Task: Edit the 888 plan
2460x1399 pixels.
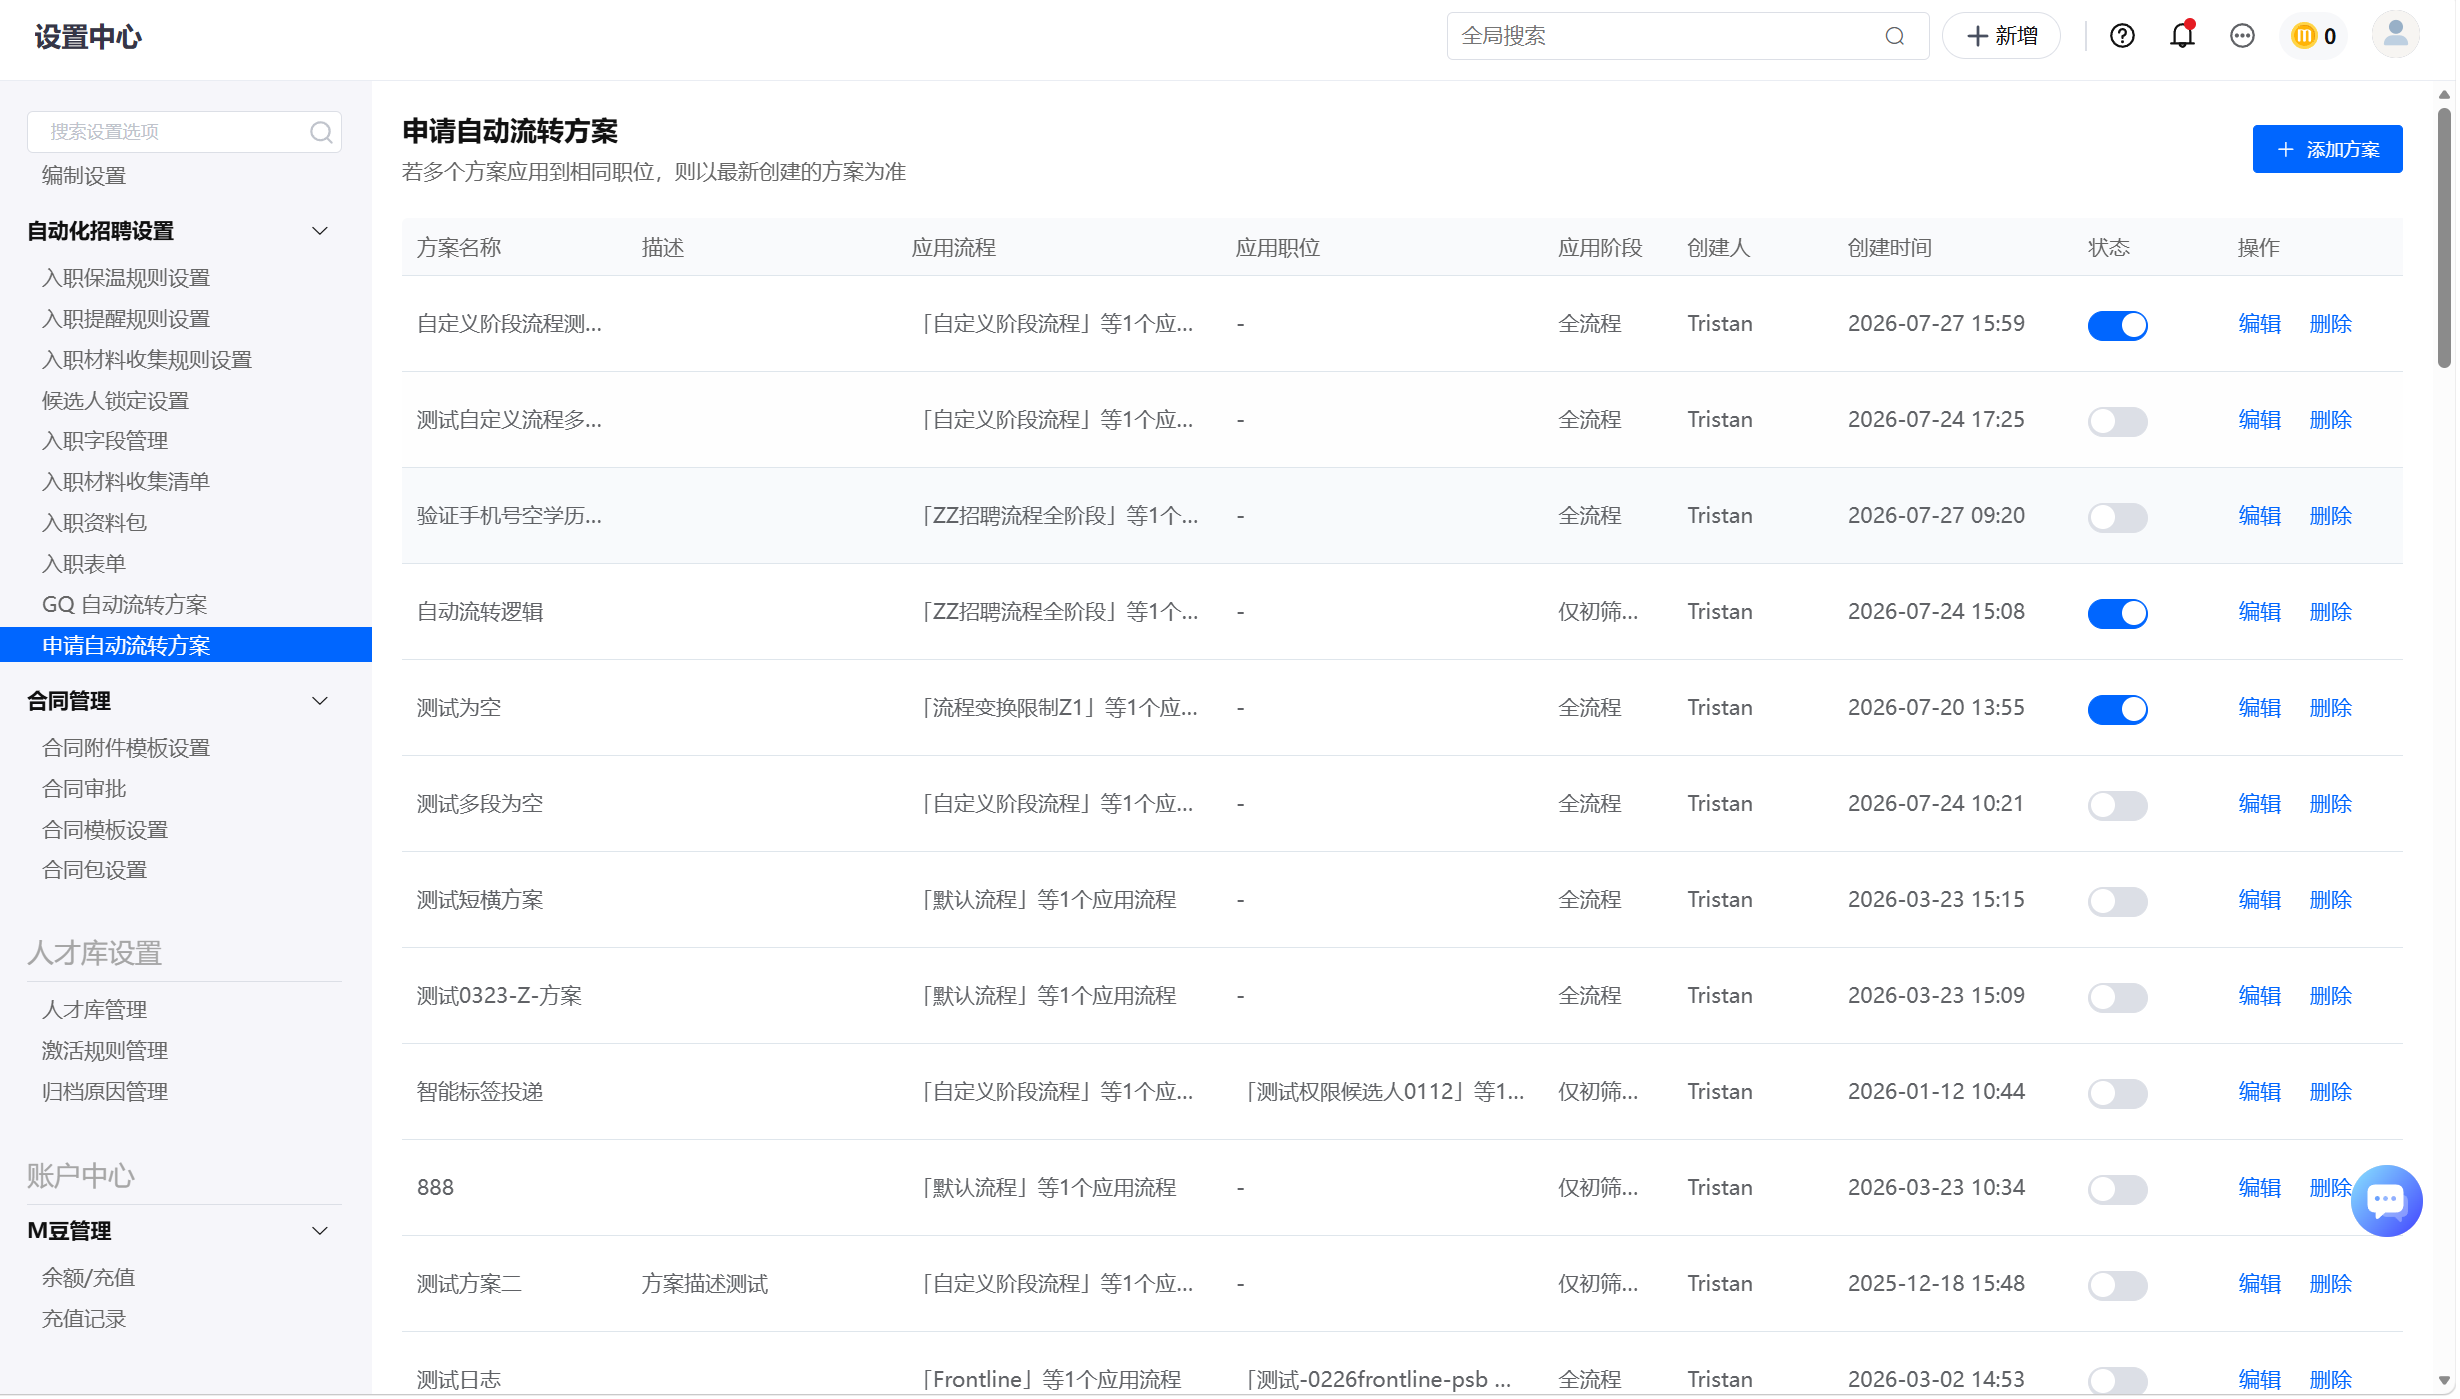Action: pos(2259,1188)
